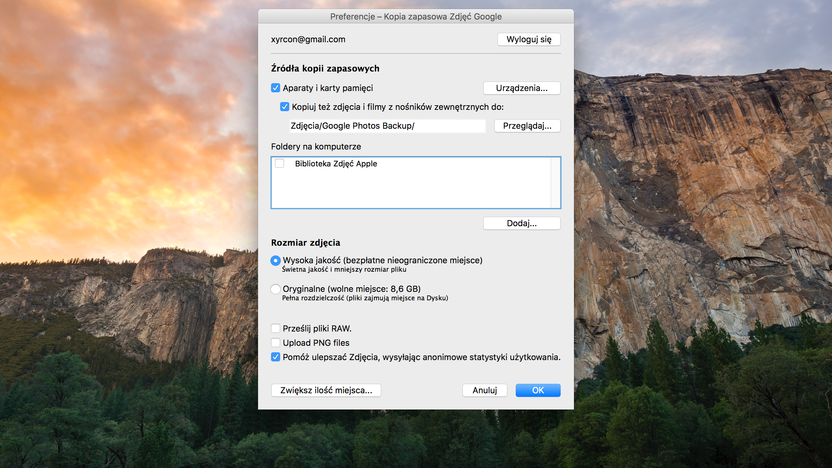The image size is (832, 468).
Task: Click Przeglądaj... to browse folder
Action: pyautogui.click(x=527, y=126)
